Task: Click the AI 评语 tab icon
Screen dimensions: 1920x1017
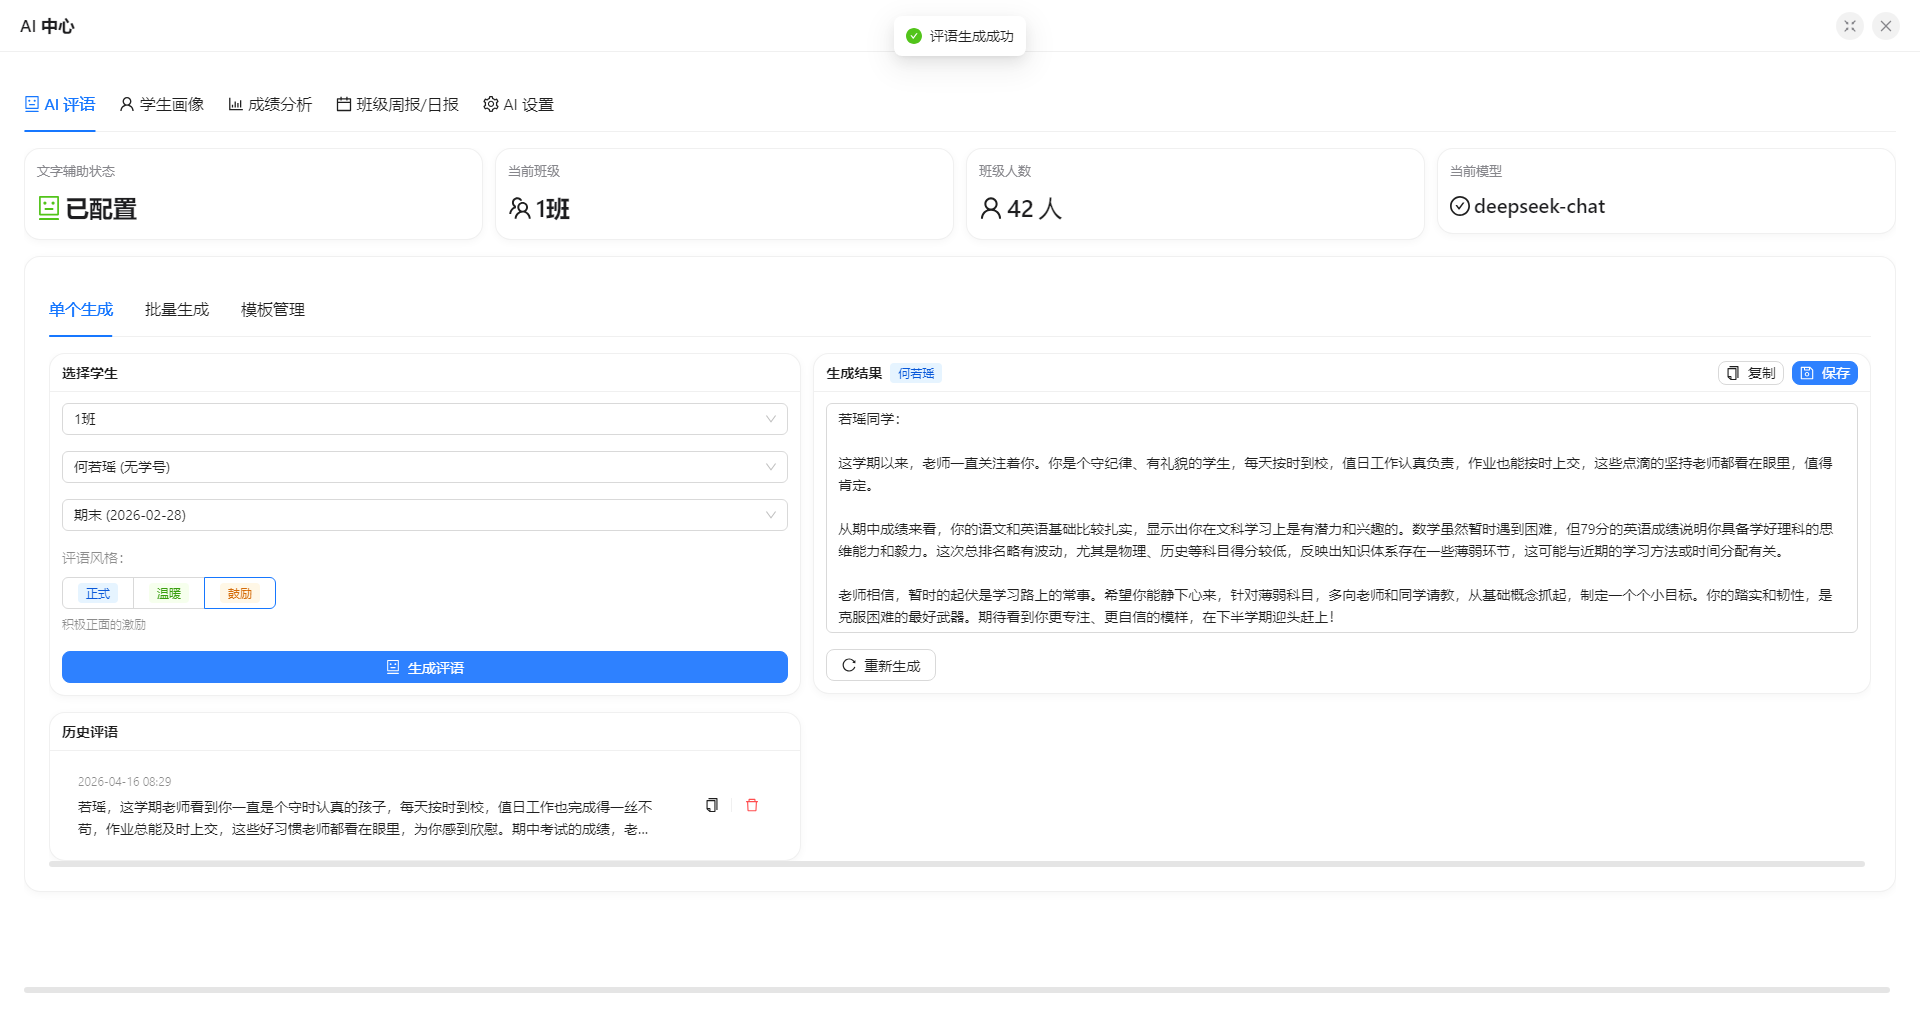Action: [32, 104]
